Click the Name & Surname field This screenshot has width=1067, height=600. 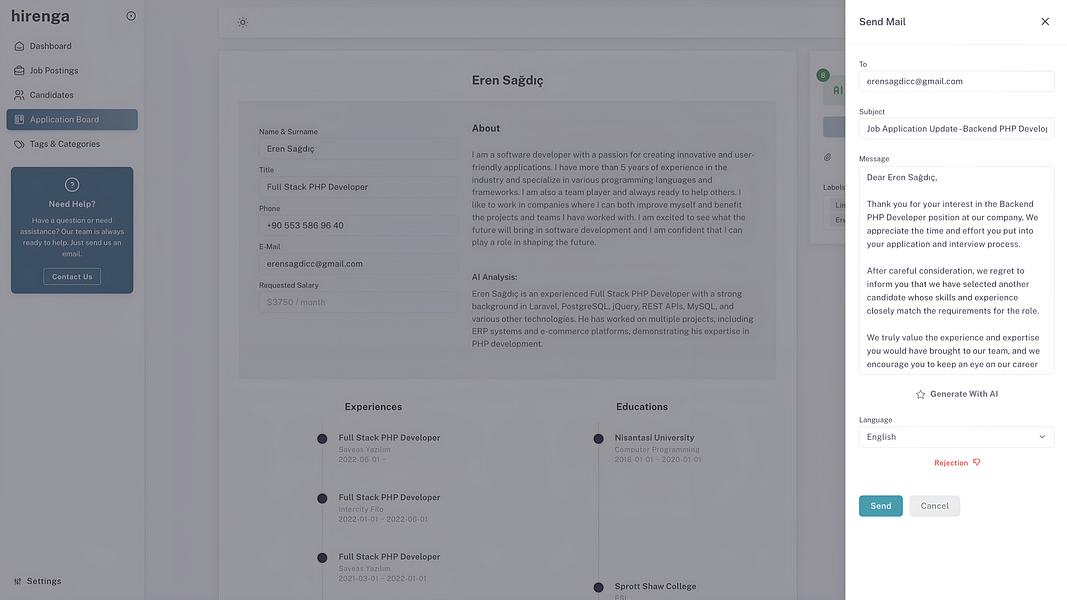pos(359,149)
